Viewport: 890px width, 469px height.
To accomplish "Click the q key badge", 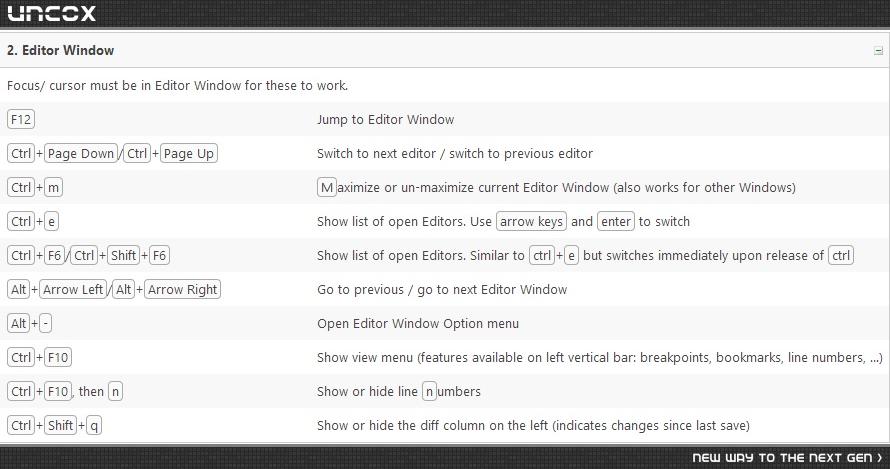I will click(94, 425).
